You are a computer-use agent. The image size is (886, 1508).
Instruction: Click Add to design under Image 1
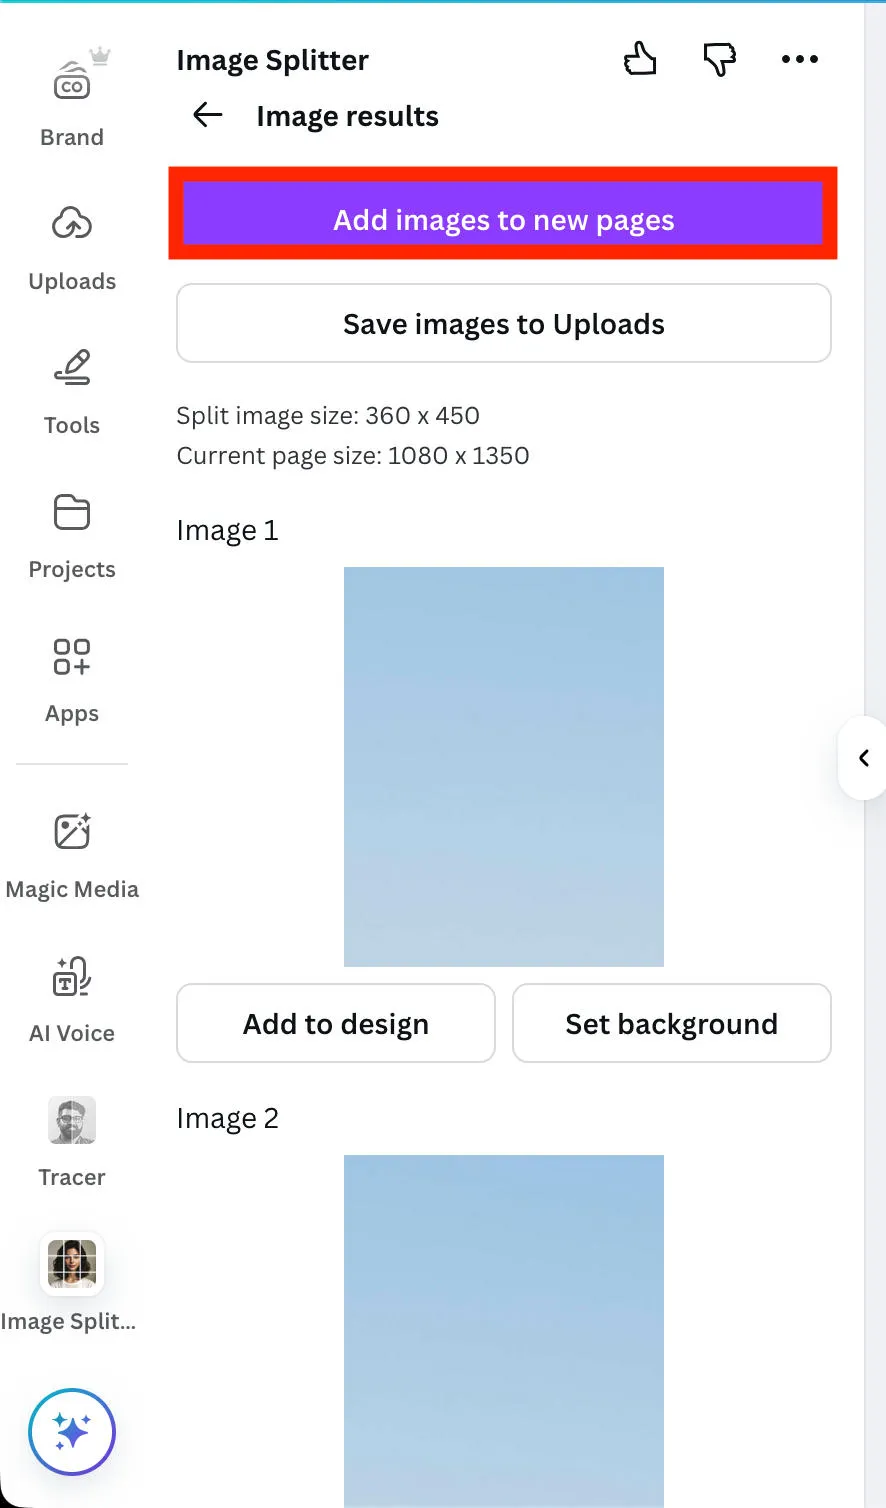(336, 1024)
